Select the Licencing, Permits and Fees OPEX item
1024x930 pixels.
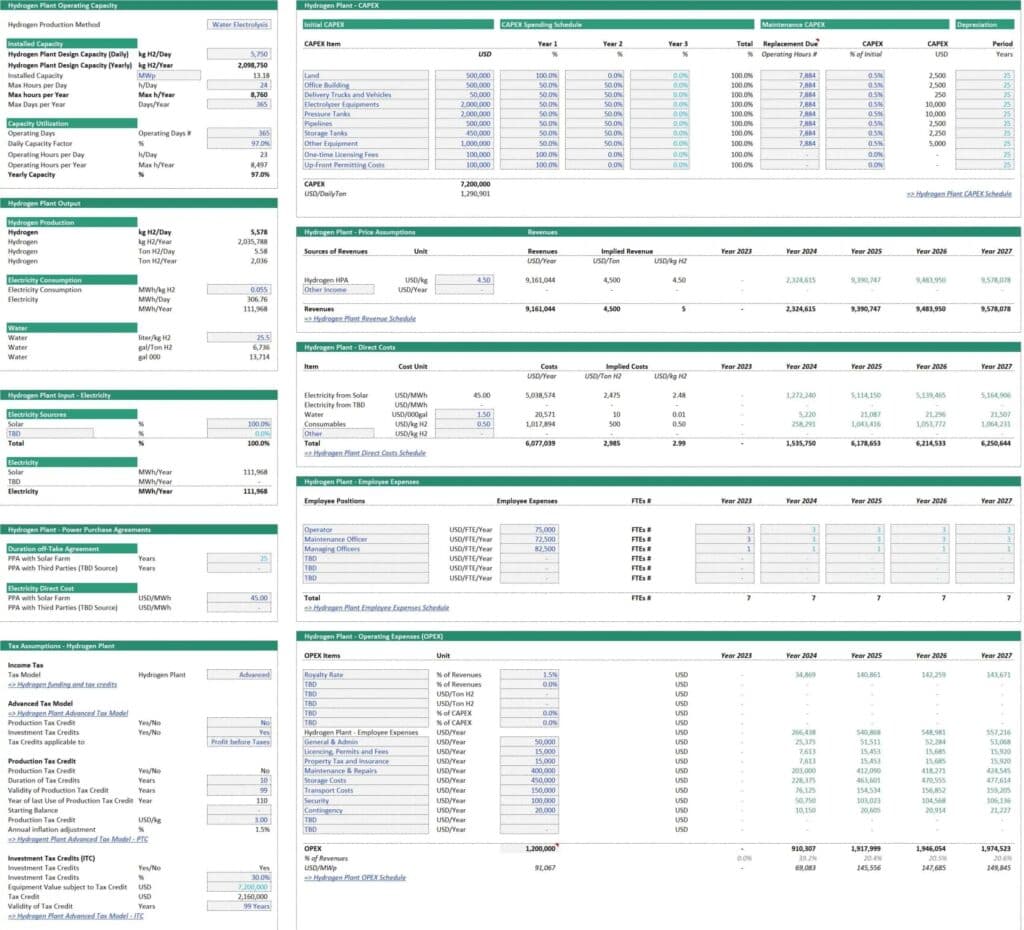click(x=366, y=752)
